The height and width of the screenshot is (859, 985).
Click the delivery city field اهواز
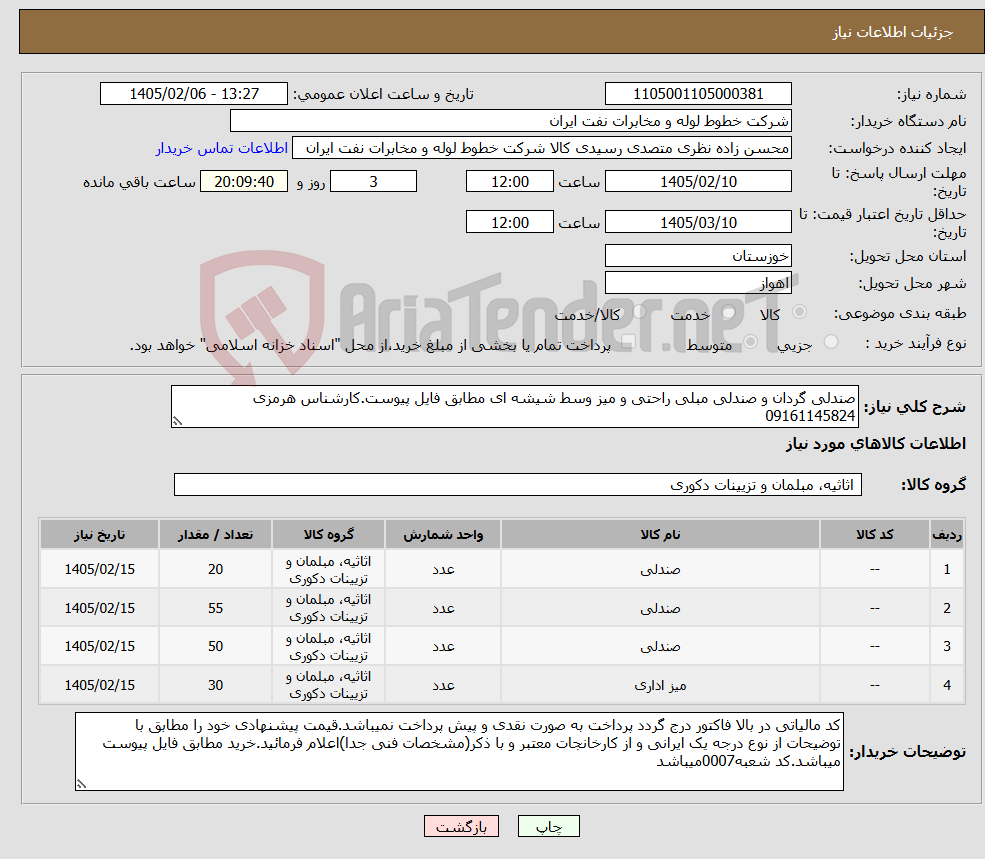698,283
